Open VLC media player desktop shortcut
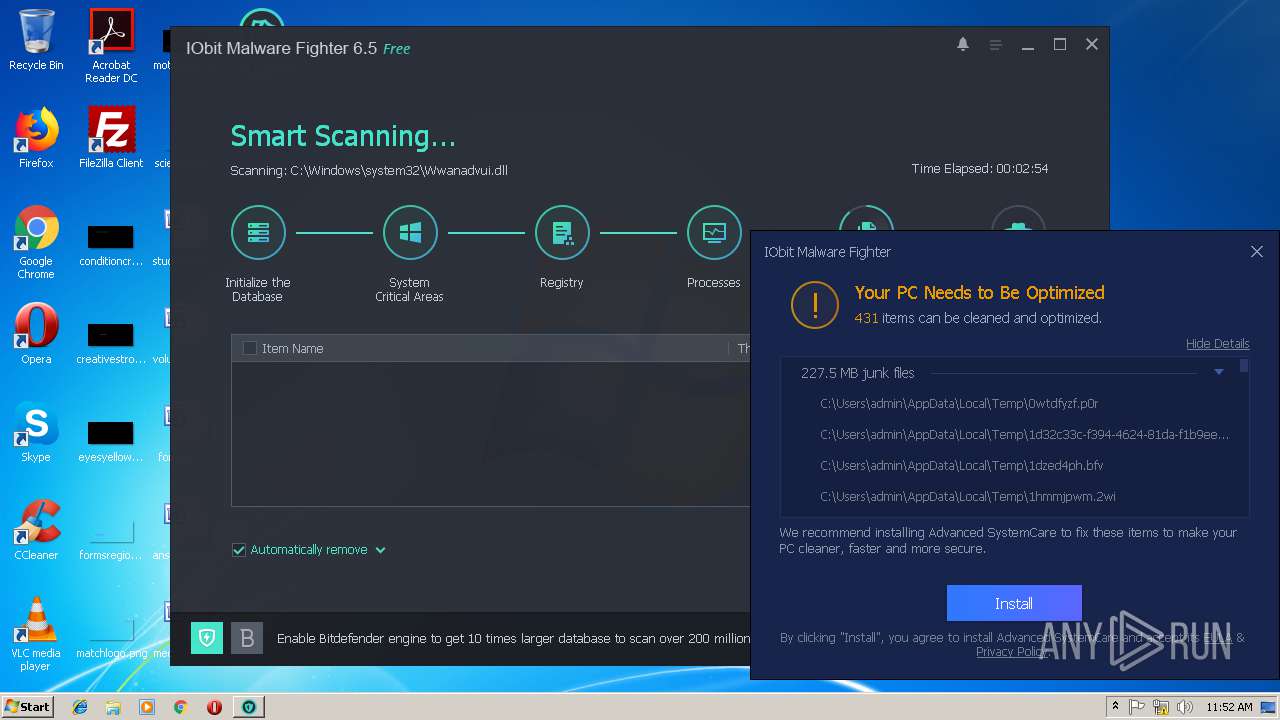This screenshot has height=720, width=1280. click(36, 634)
